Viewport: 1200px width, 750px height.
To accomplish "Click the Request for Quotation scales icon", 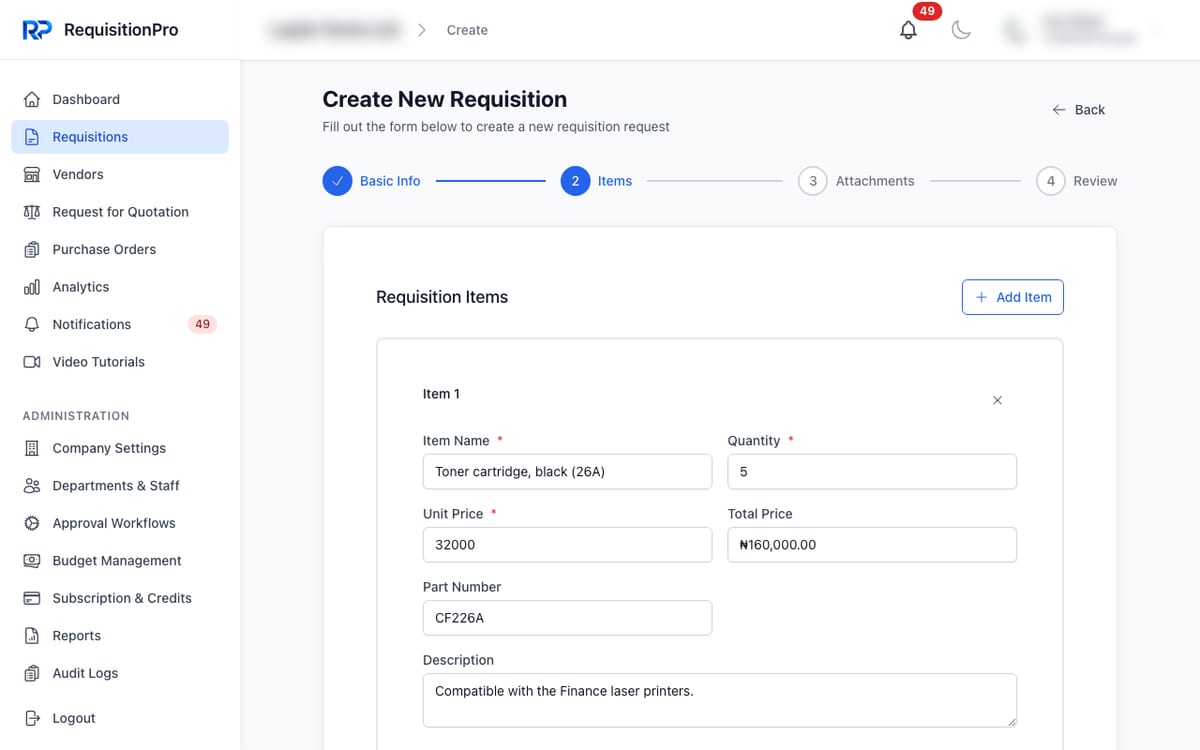I will [x=32, y=212].
